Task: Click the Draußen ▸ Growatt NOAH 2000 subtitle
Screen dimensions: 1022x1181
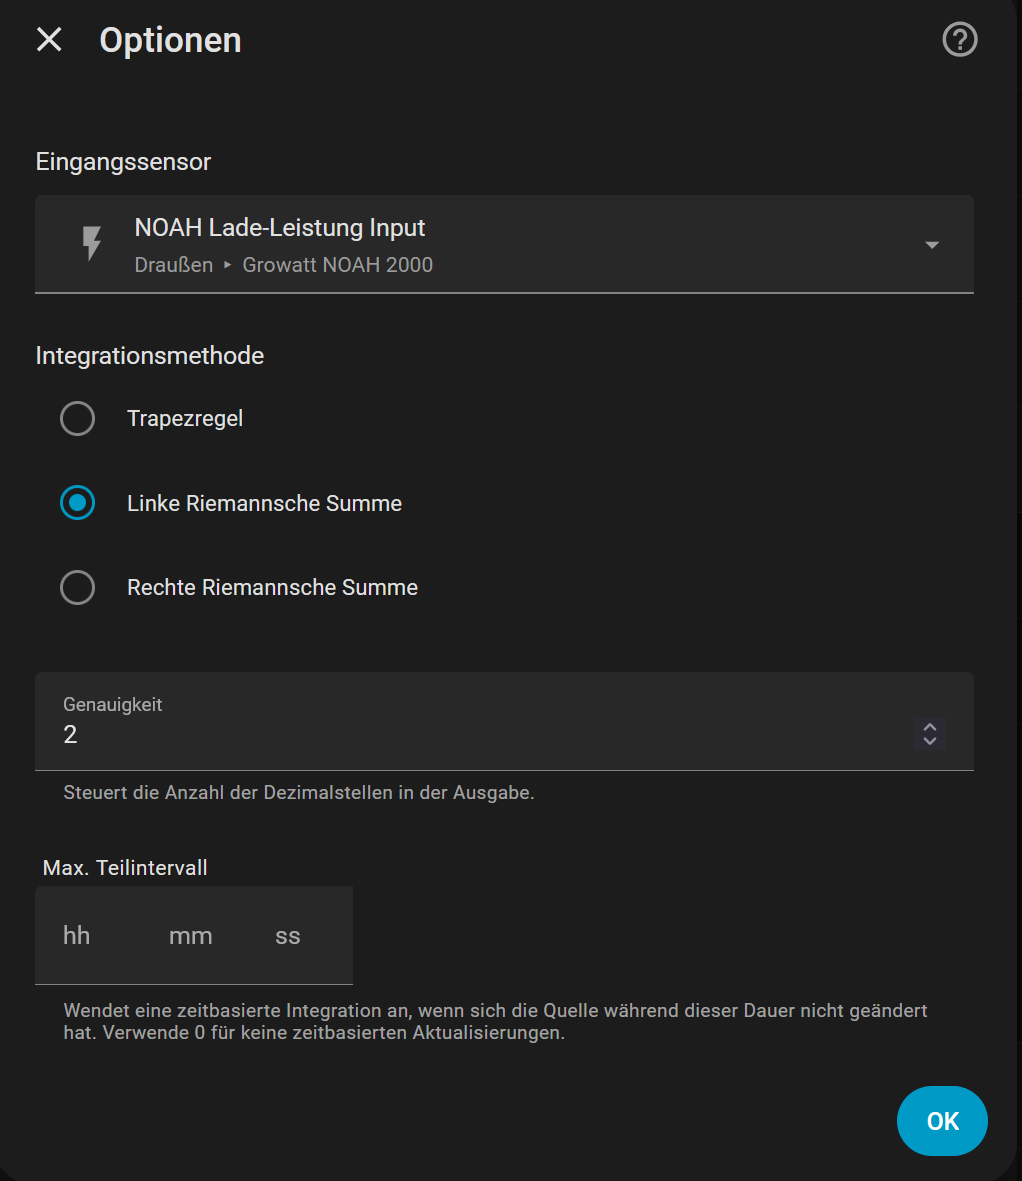Action: (x=283, y=265)
